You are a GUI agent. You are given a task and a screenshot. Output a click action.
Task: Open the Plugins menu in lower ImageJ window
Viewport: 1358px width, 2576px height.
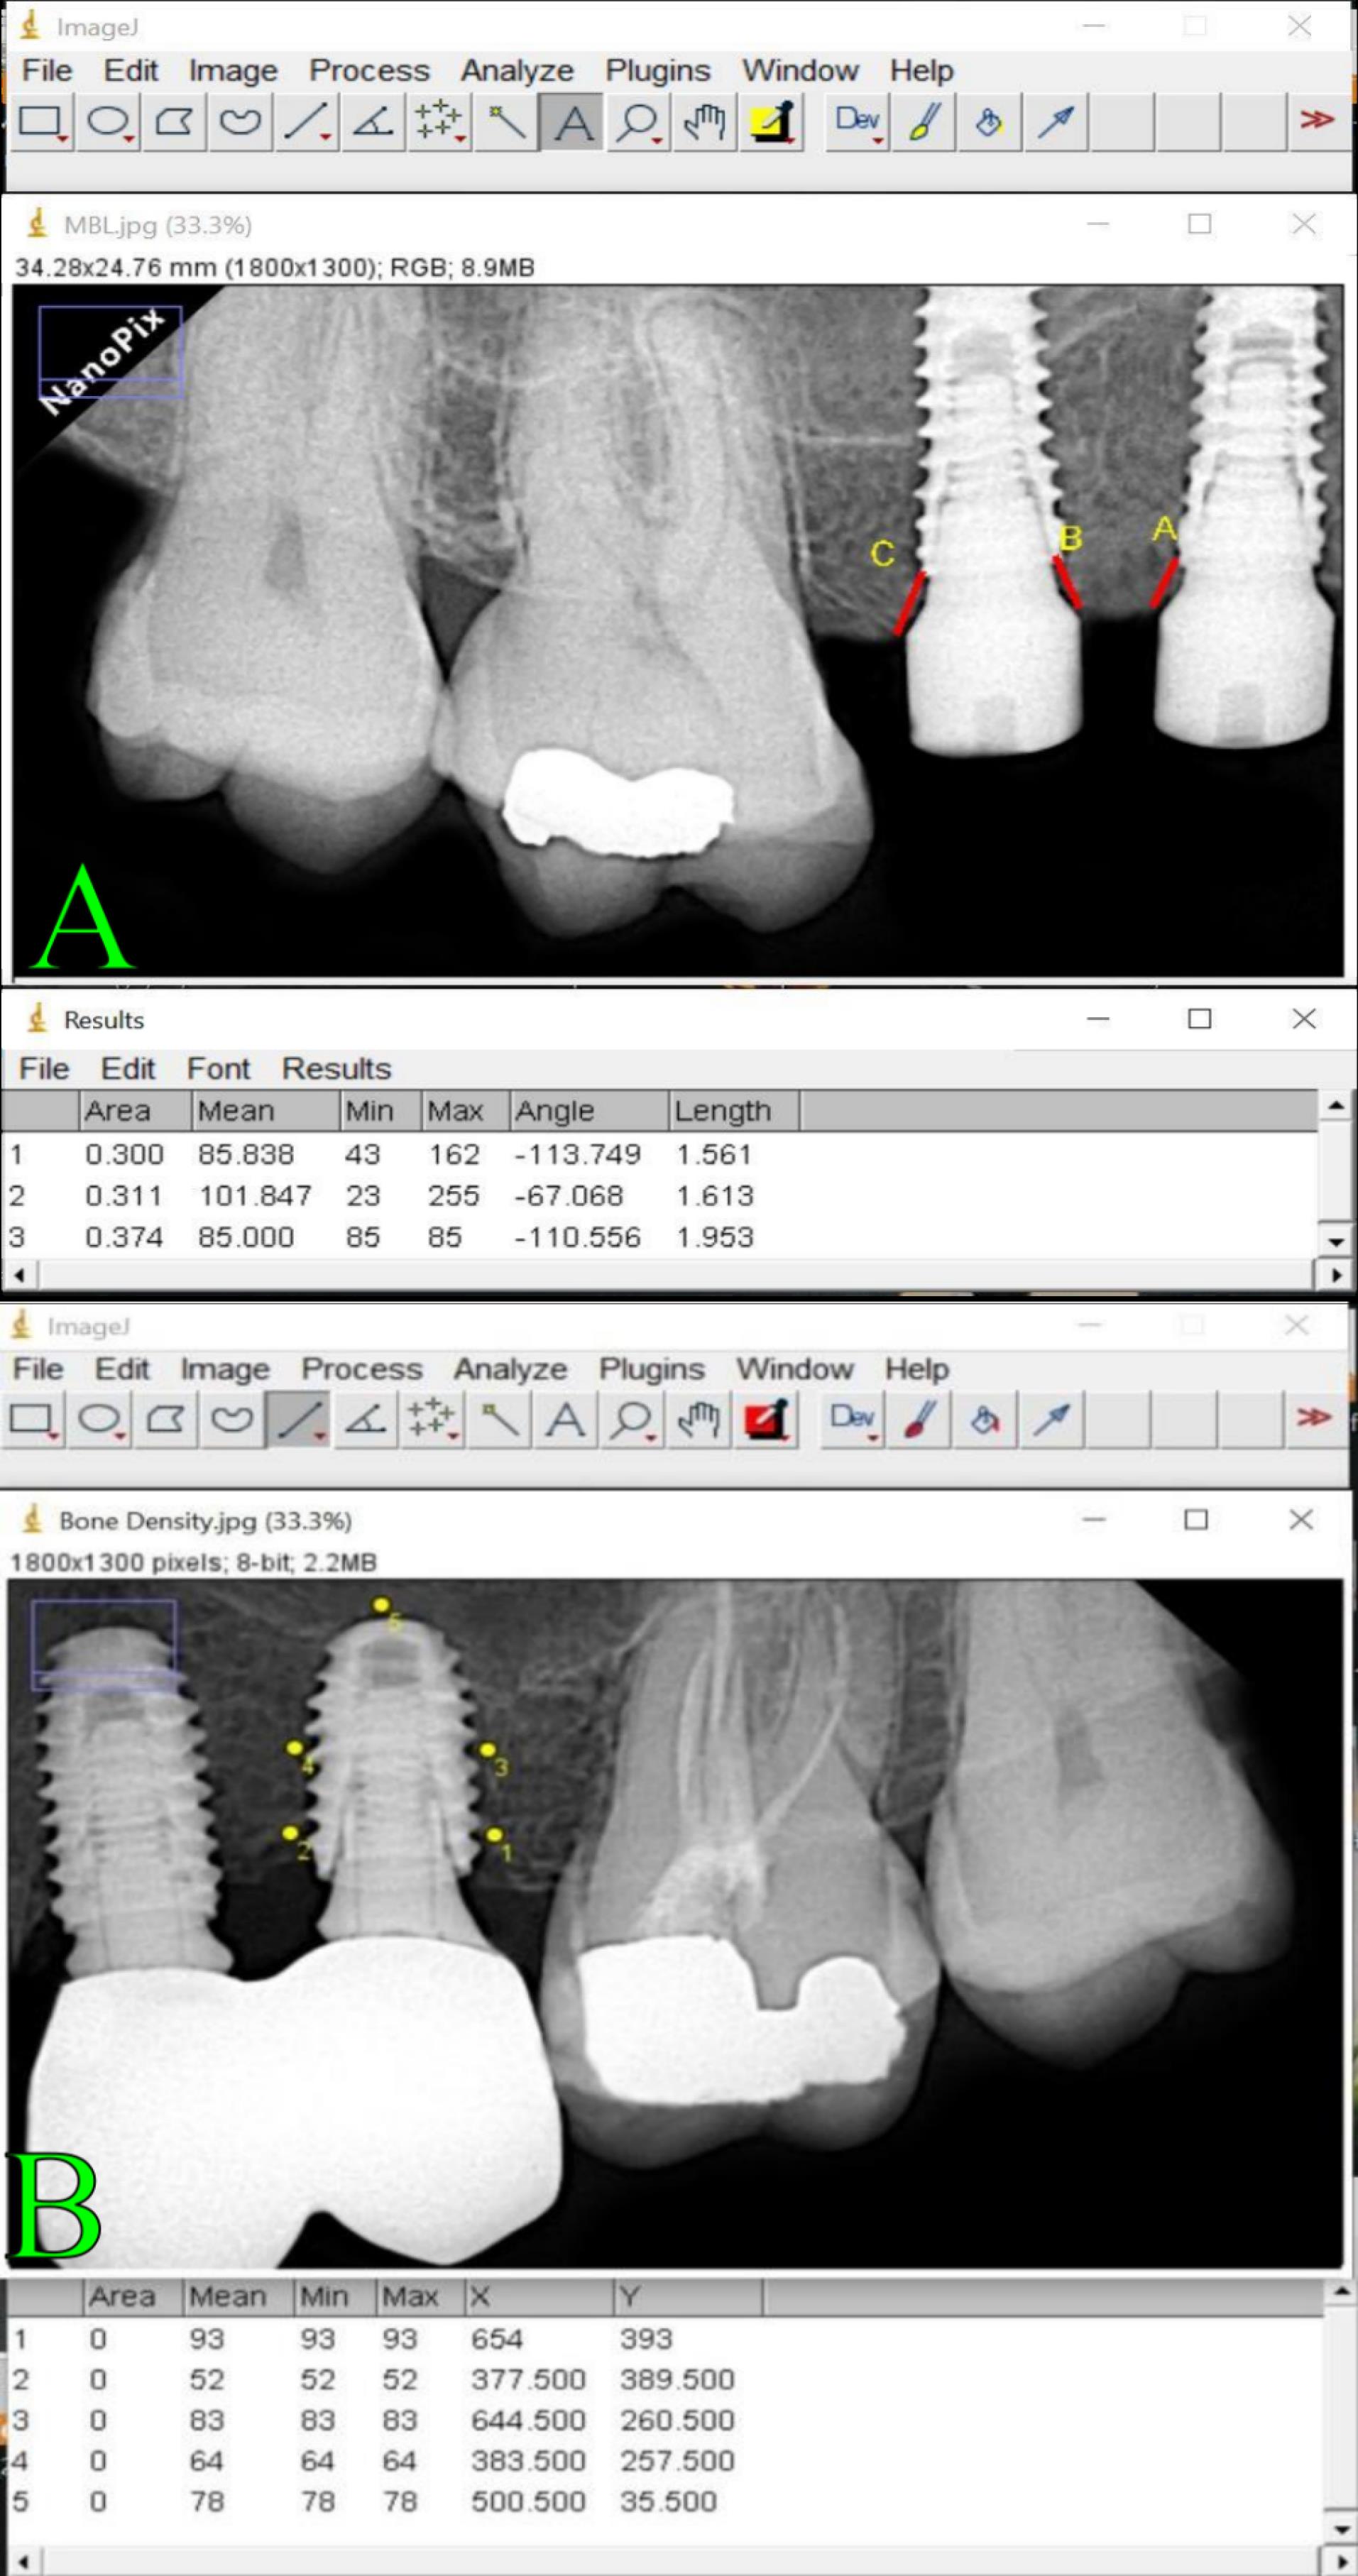(x=652, y=1368)
